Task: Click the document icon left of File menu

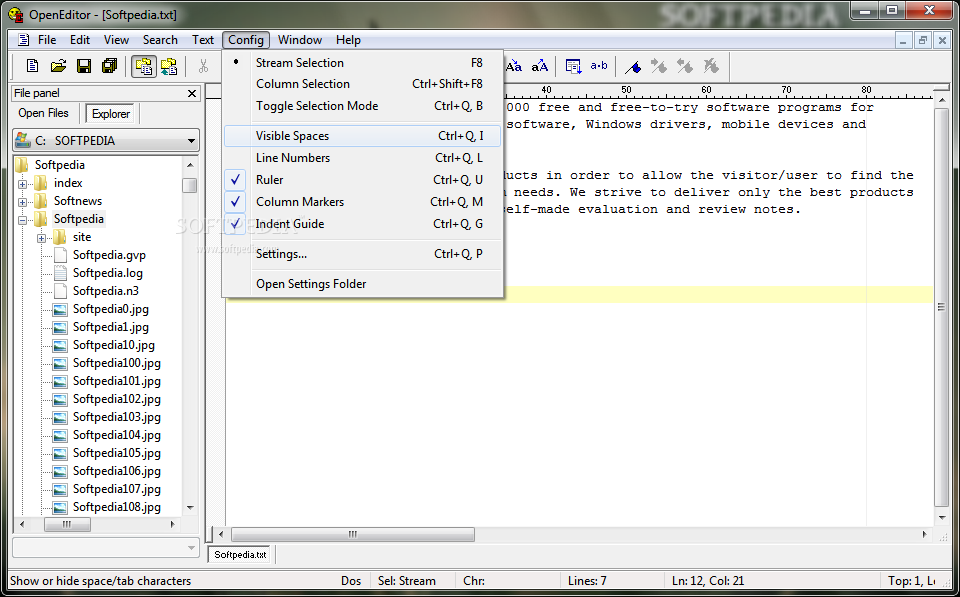Action: [x=23, y=40]
